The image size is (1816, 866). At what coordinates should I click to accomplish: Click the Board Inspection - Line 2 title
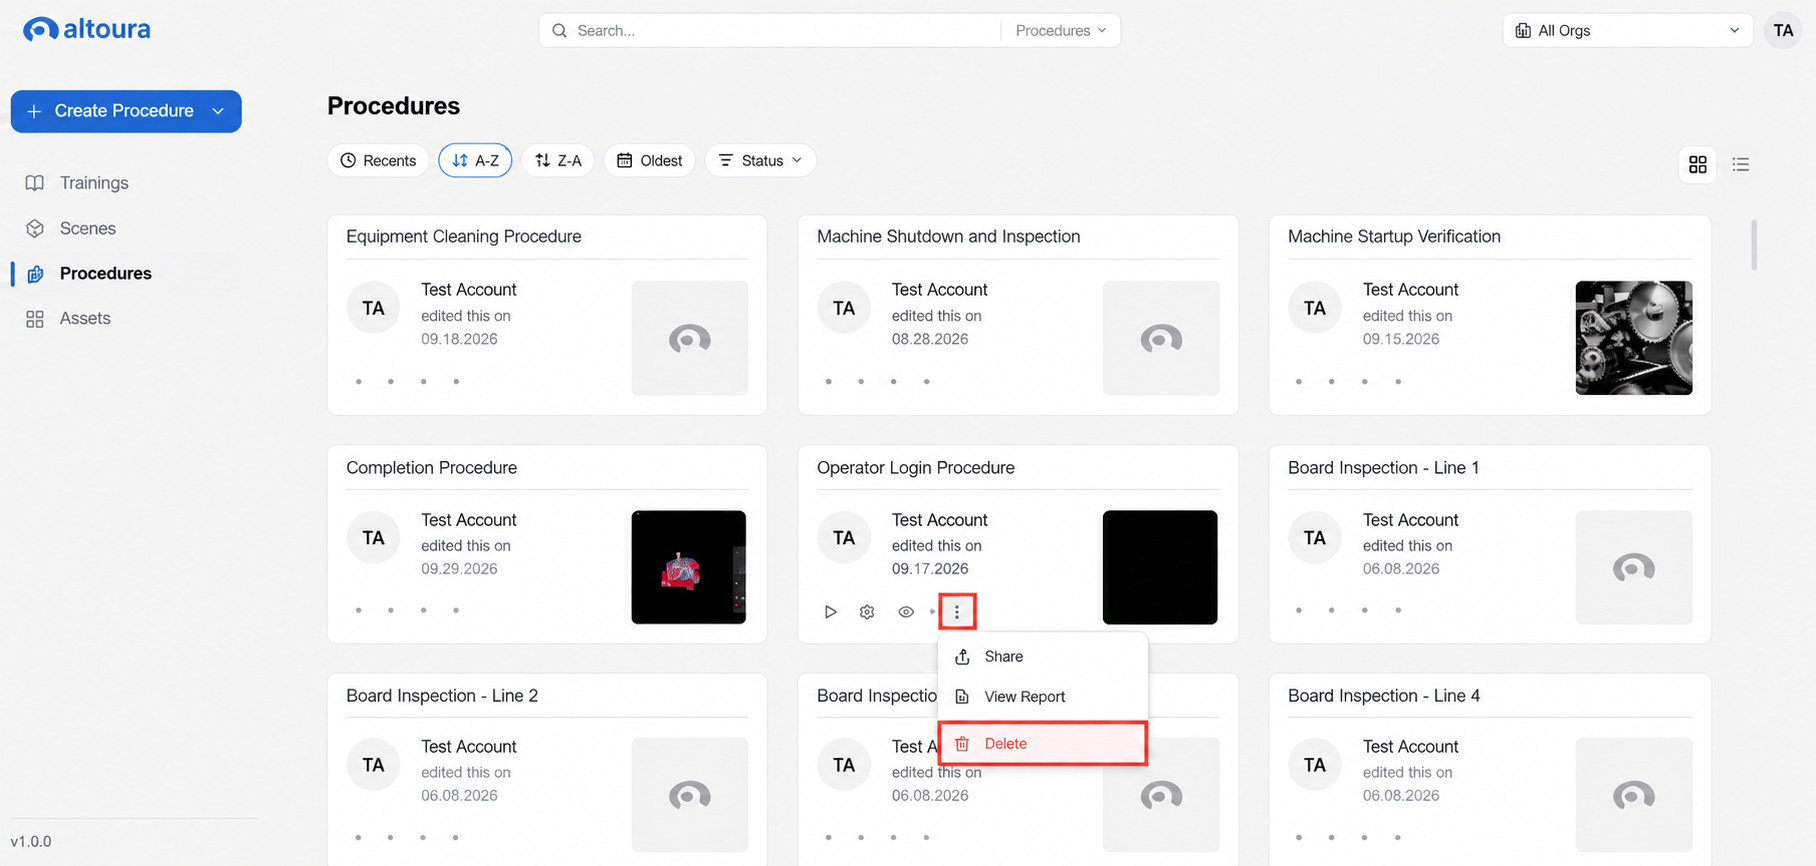[442, 696]
